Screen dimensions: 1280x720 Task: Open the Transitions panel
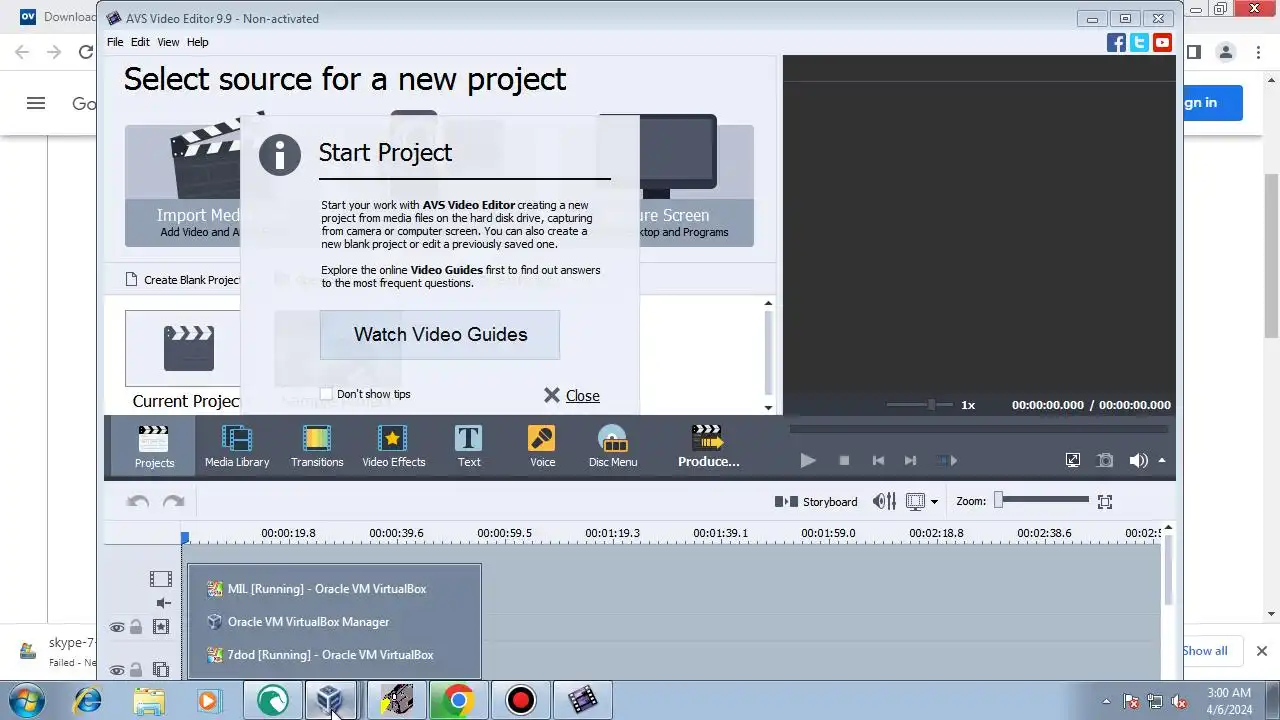click(x=317, y=446)
